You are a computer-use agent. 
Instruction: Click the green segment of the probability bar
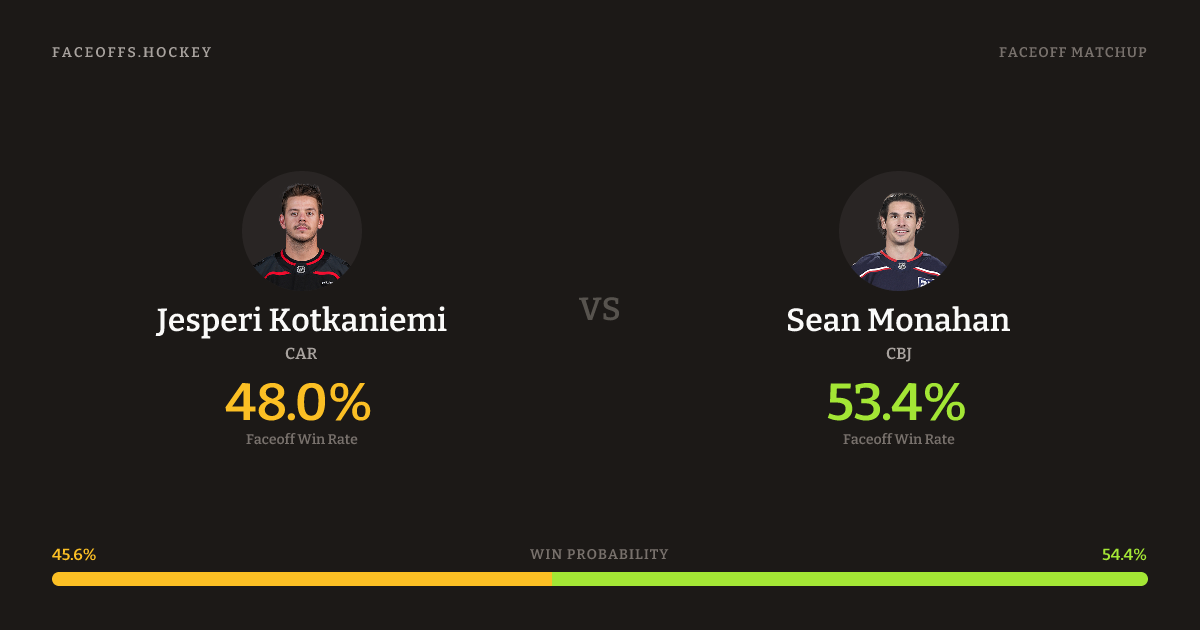pos(850,579)
